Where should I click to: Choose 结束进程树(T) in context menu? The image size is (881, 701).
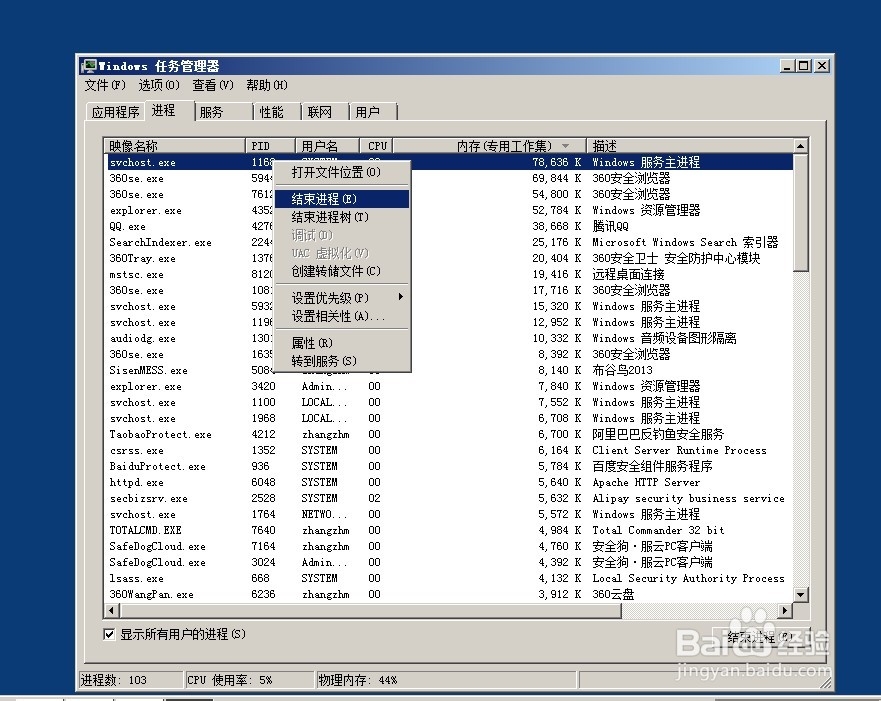pos(342,217)
